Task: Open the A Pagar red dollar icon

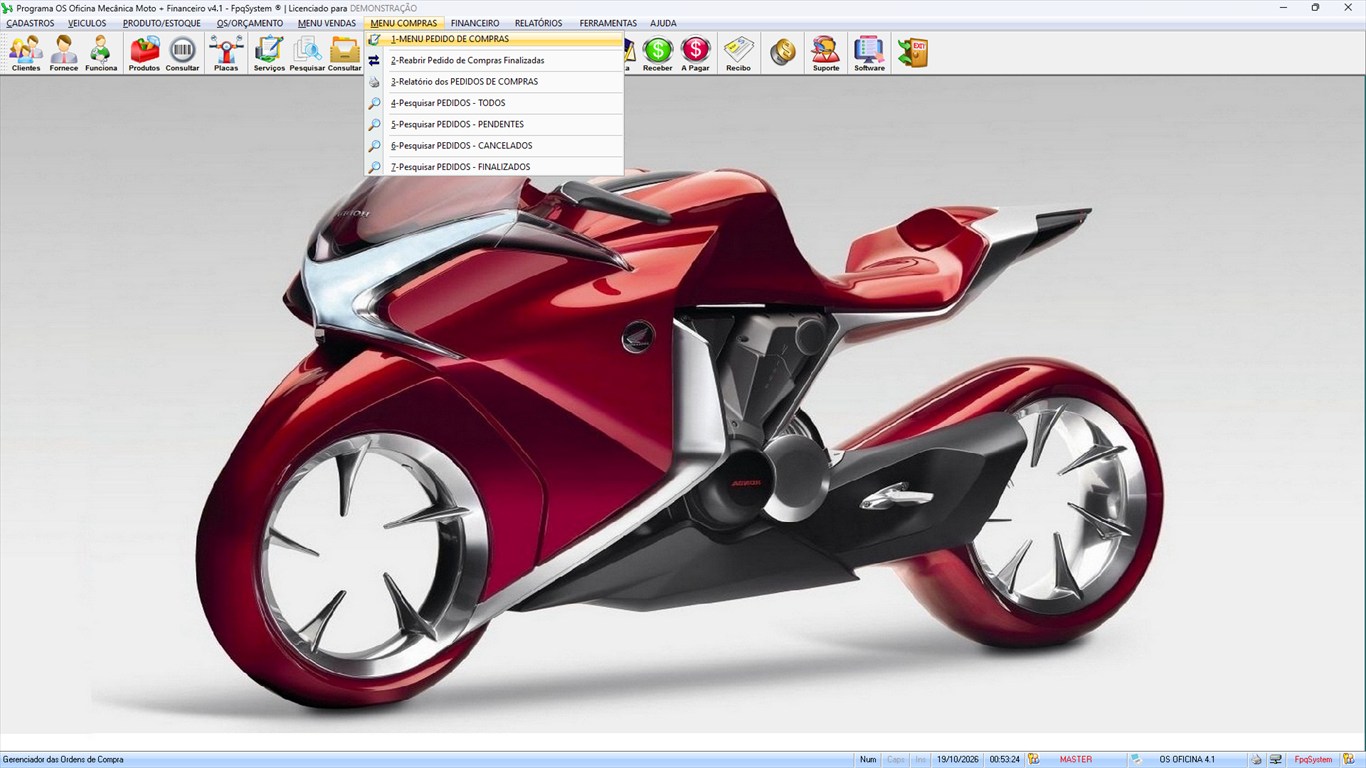Action: click(695, 53)
